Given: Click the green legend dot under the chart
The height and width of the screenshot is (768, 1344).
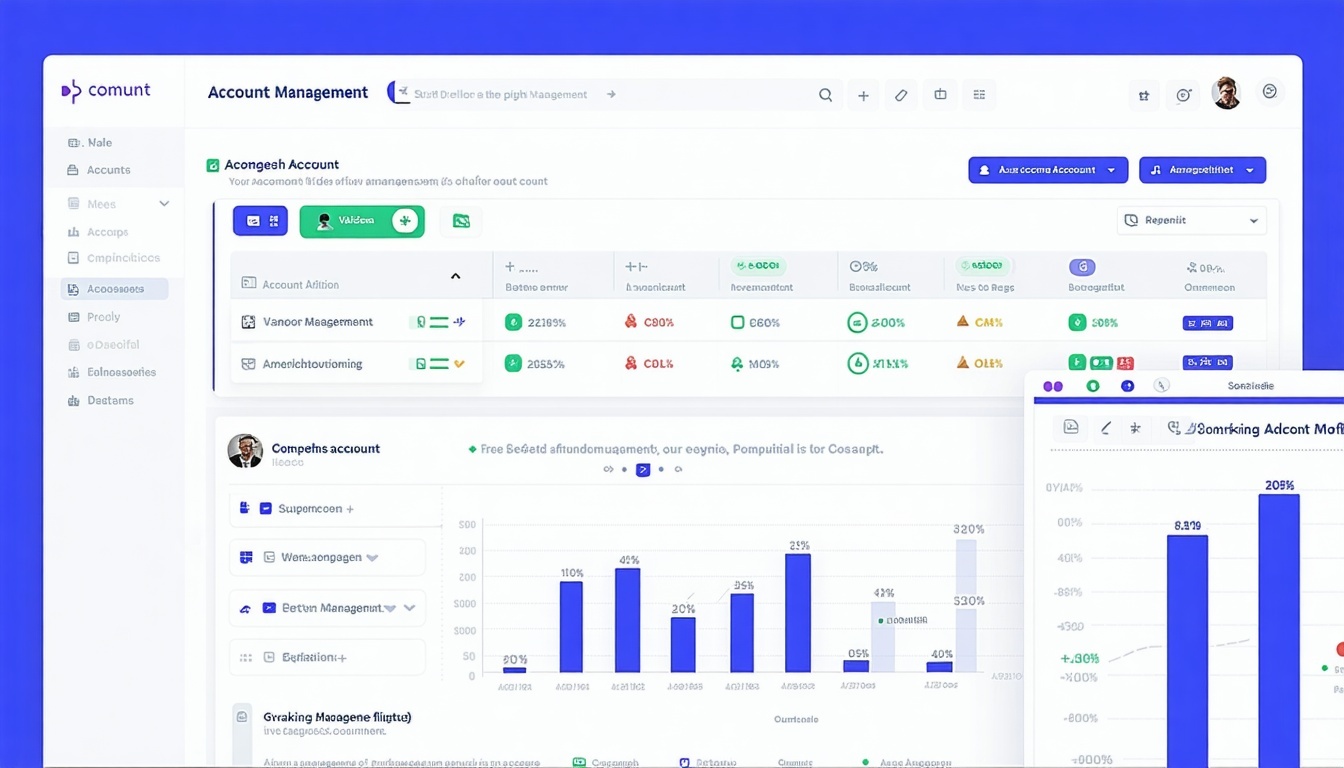Looking at the screenshot, I should pos(864,761).
